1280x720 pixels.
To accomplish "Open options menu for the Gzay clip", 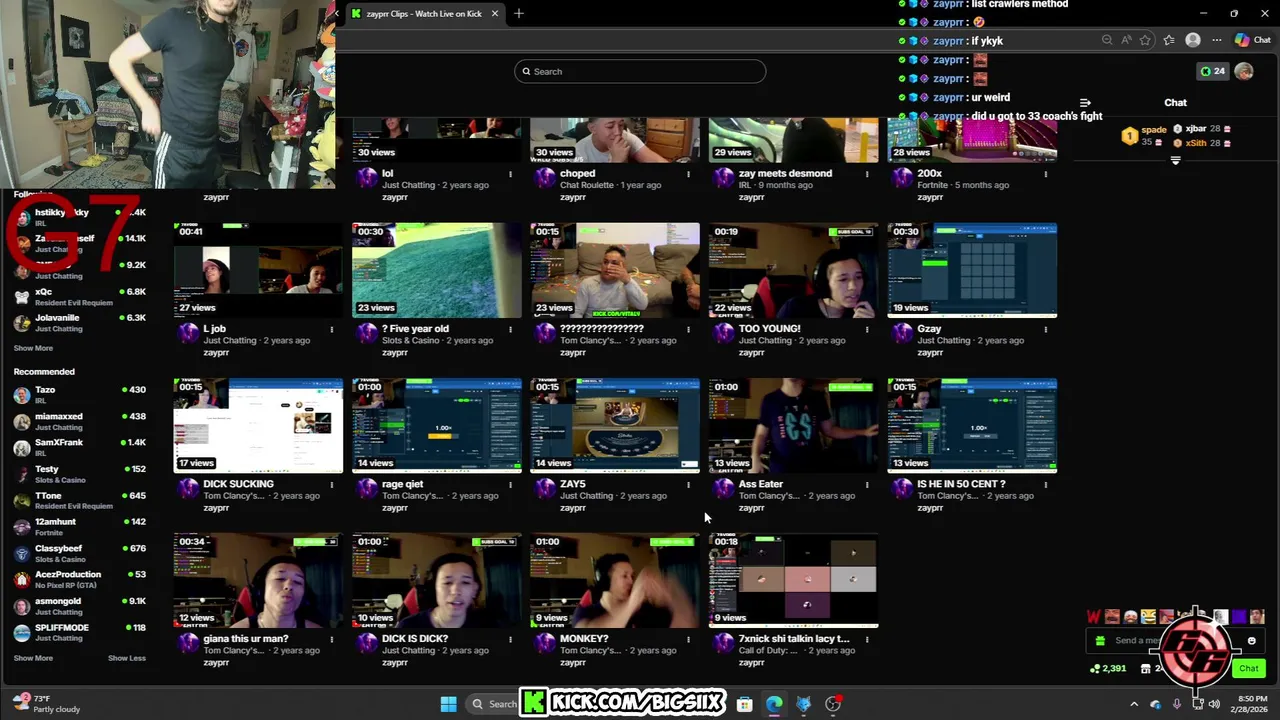I will (1046, 329).
